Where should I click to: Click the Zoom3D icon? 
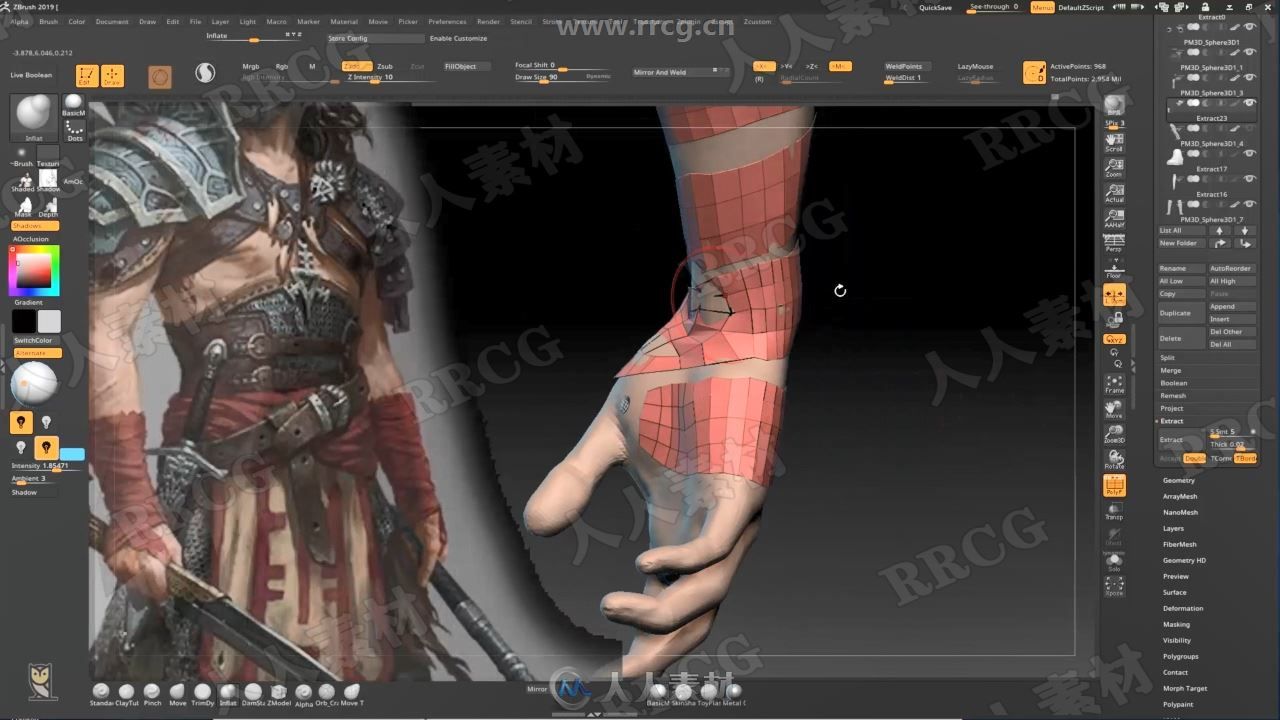pyautogui.click(x=1114, y=434)
